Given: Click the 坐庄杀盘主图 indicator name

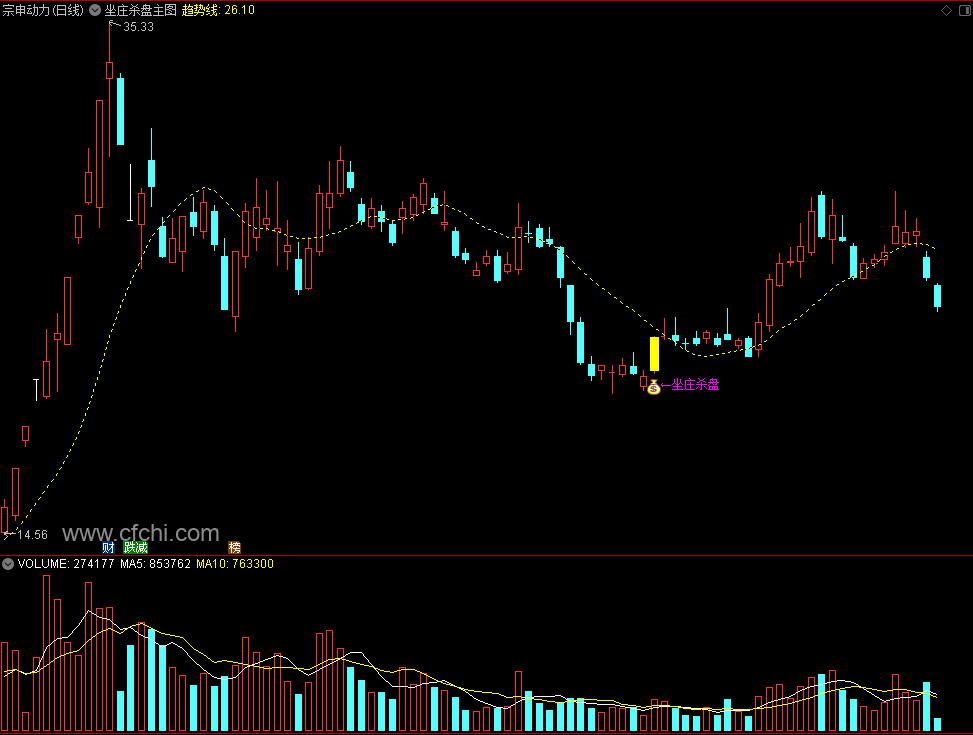Looking at the screenshot, I should pyautogui.click(x=141, y=10).
